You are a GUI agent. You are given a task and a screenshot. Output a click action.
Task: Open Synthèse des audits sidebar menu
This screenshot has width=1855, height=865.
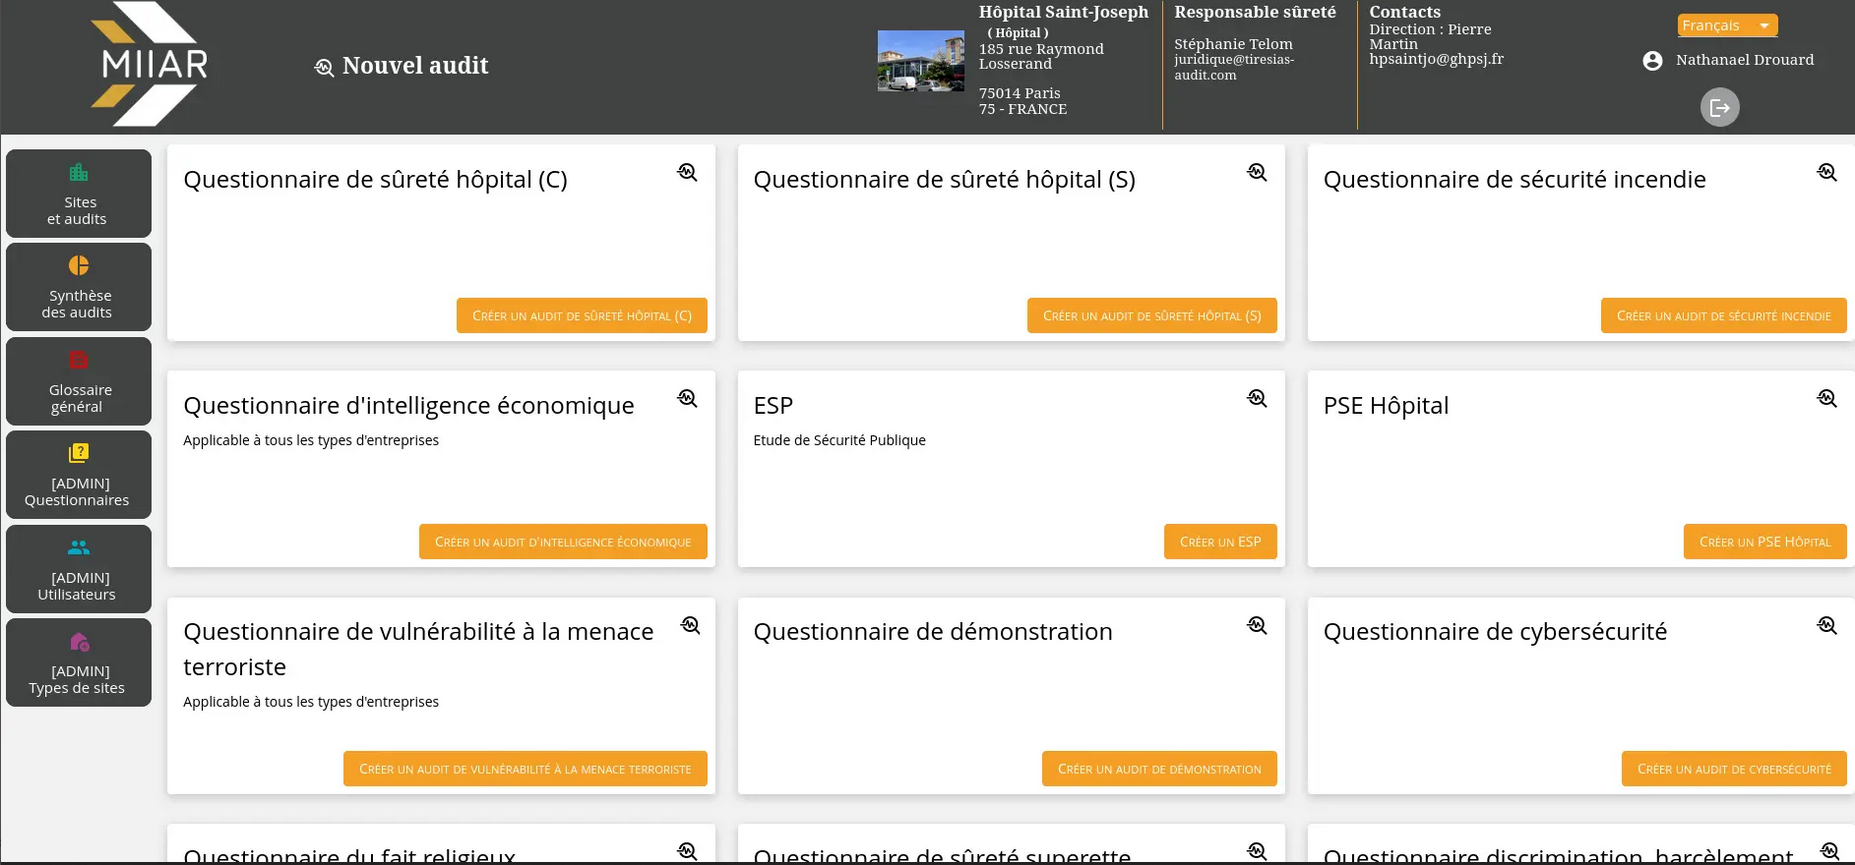(x=79, y=287)
